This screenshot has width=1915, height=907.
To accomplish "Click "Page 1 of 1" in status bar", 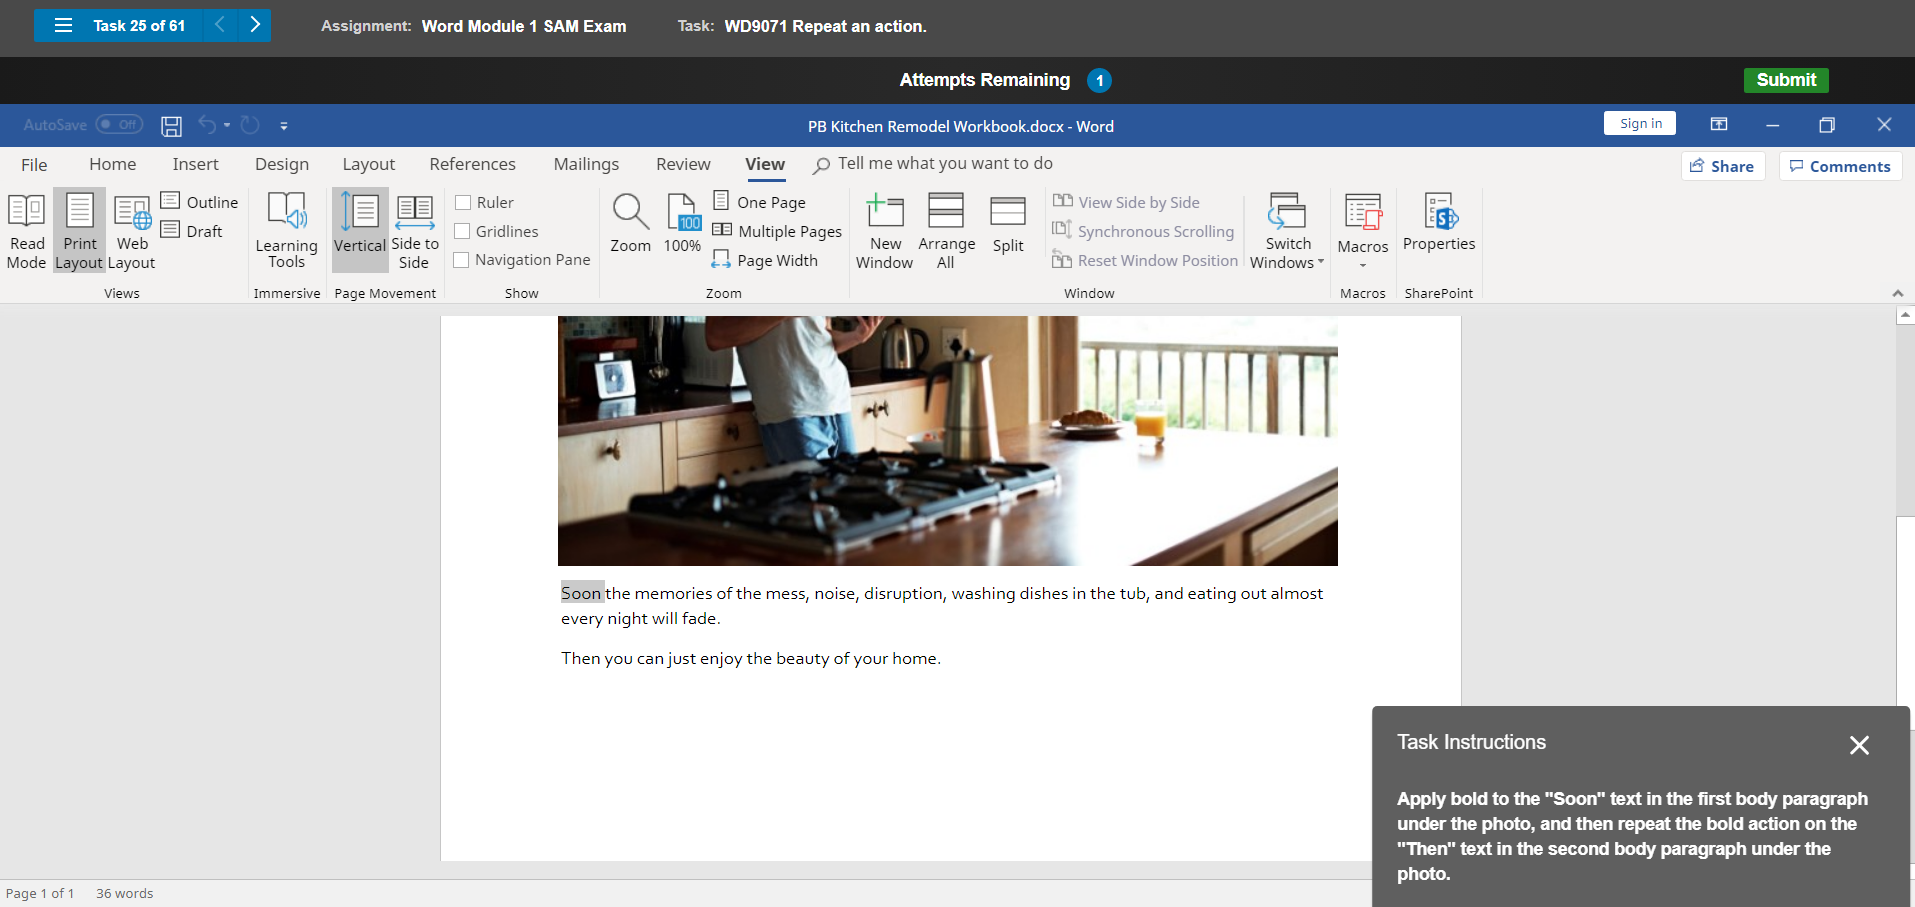I will [x=40, y=893].
